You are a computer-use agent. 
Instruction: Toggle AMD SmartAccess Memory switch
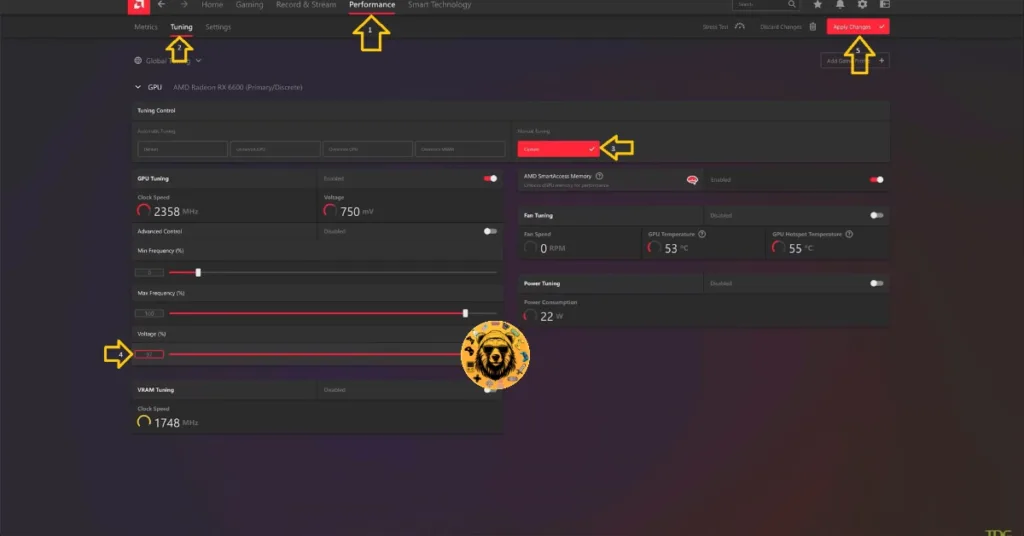(876, 180)
